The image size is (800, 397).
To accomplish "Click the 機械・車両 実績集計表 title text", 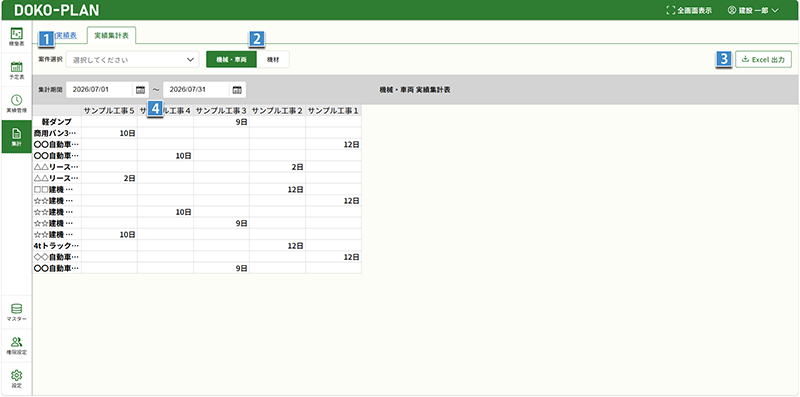I will pyautogui.click(x=415, y=90).
